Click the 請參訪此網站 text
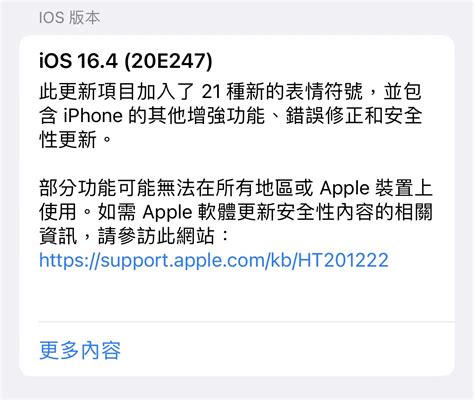The width and height of the screenshot is (474, 400). [x=156, y=236]
